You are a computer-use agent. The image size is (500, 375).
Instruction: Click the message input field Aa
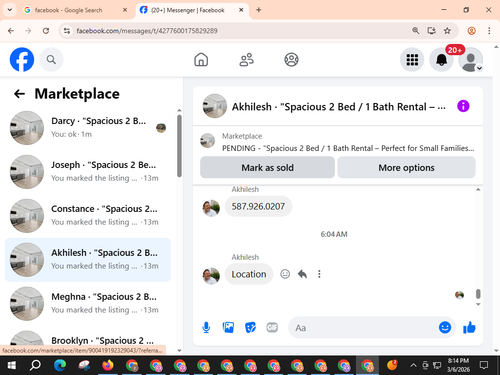tap(363, 328)
